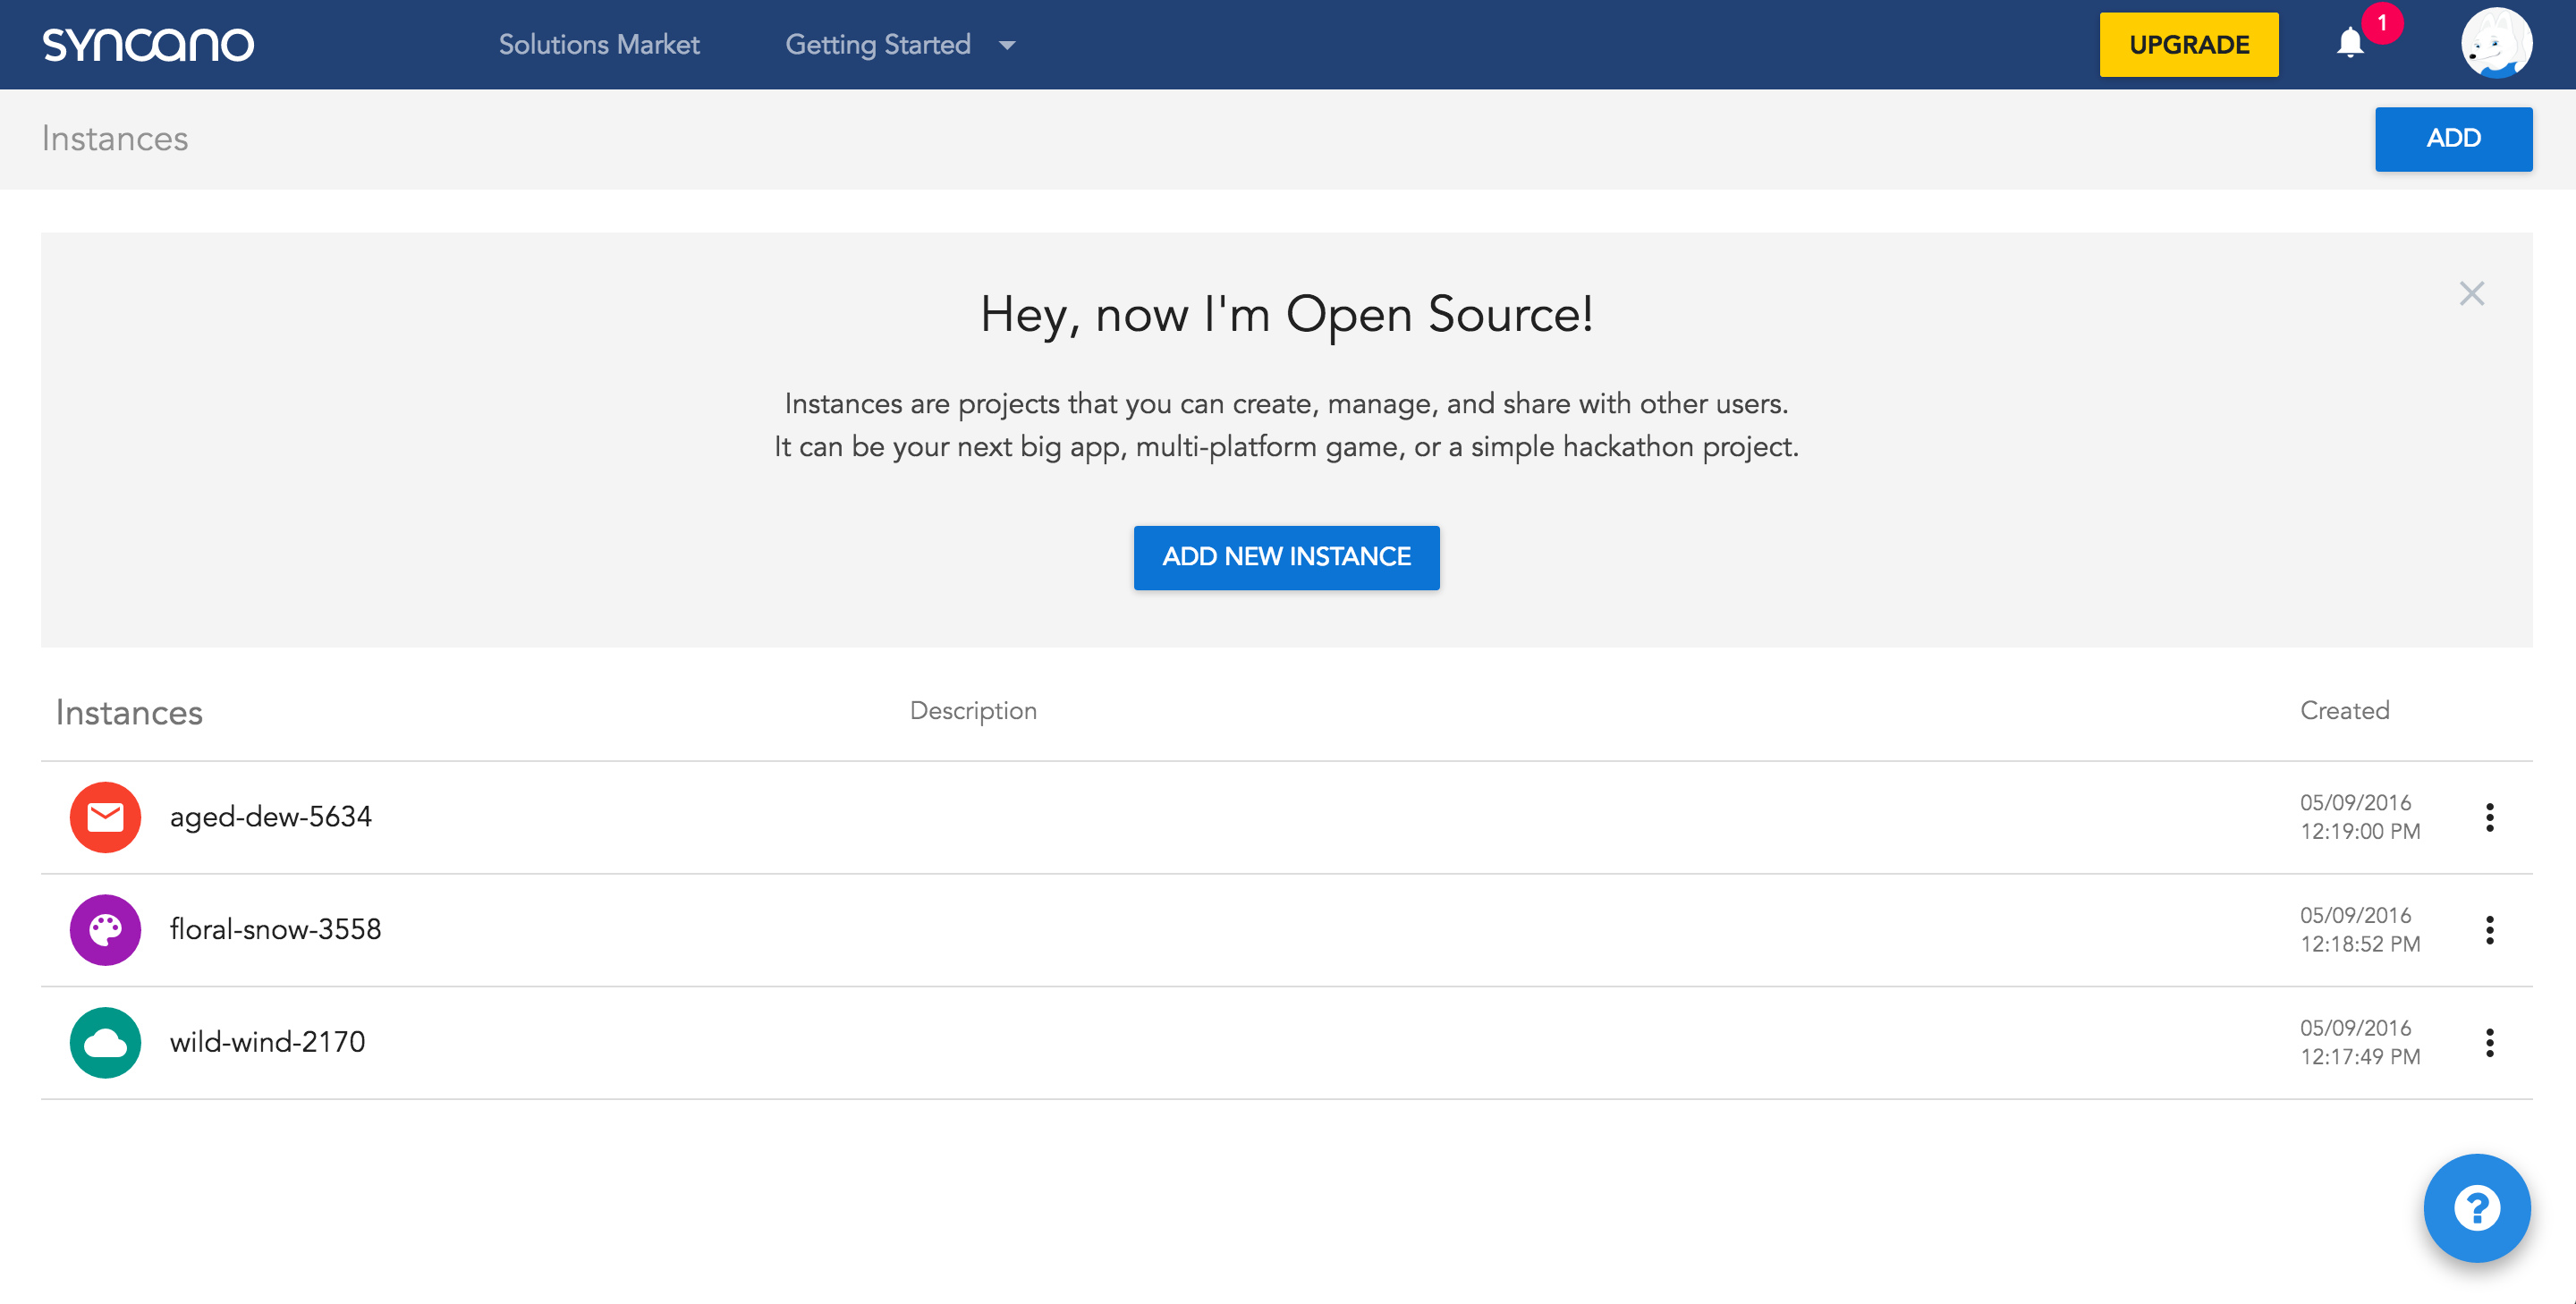Open the user avatar account menu
Viewport: 2576px width, 1304px height.
pos(2496,44)
